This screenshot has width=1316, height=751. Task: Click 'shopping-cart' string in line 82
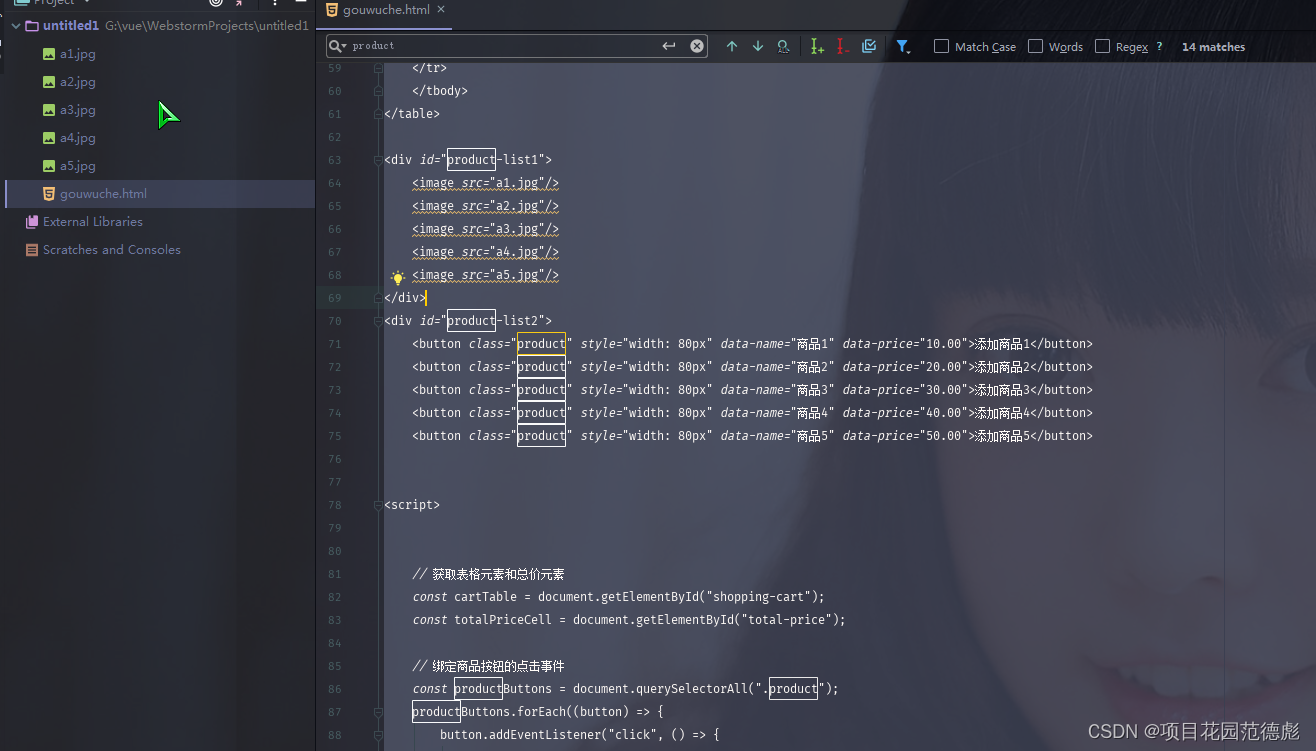tap(760, 597)
